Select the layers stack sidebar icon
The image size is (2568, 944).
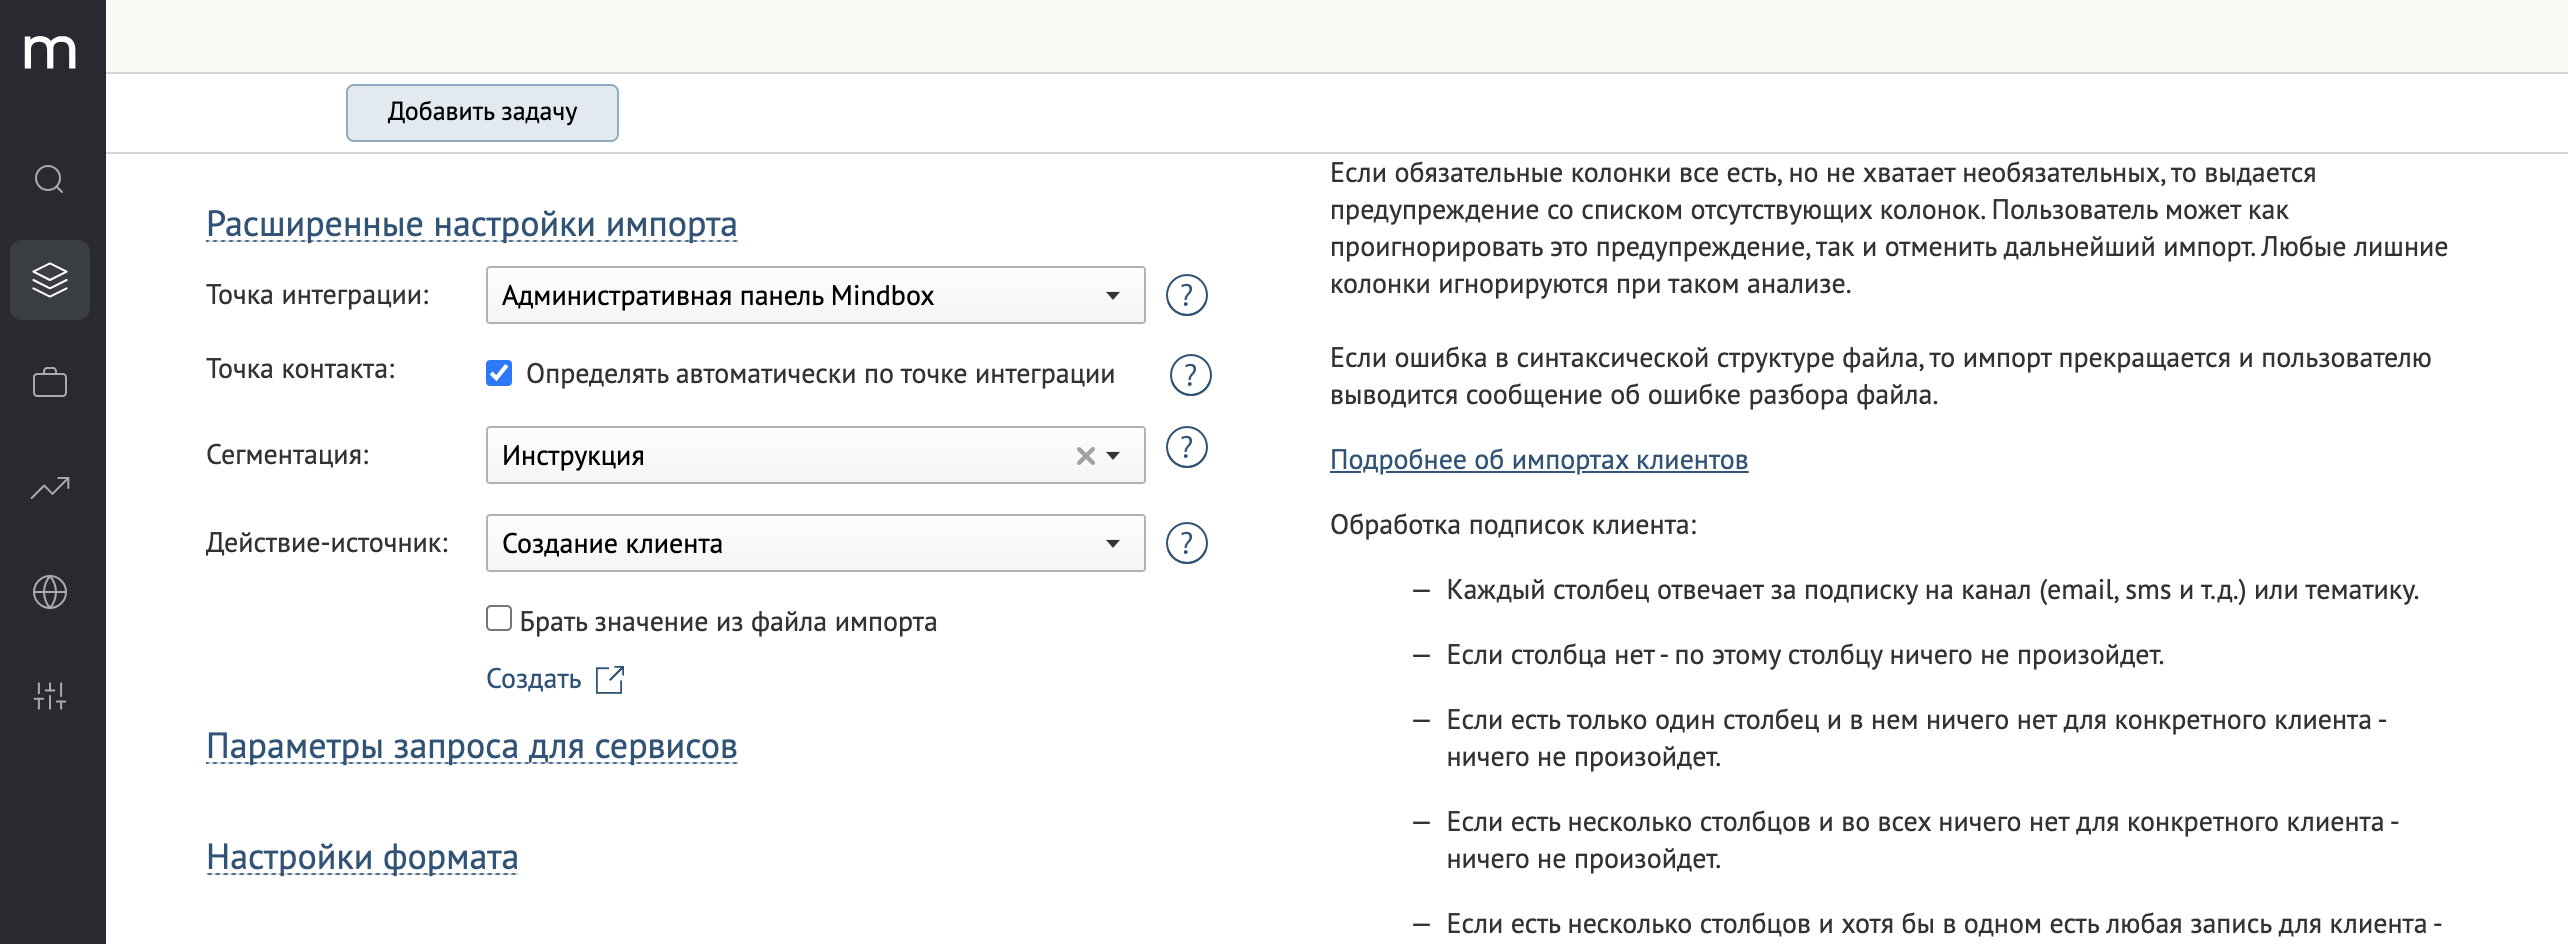50,280
